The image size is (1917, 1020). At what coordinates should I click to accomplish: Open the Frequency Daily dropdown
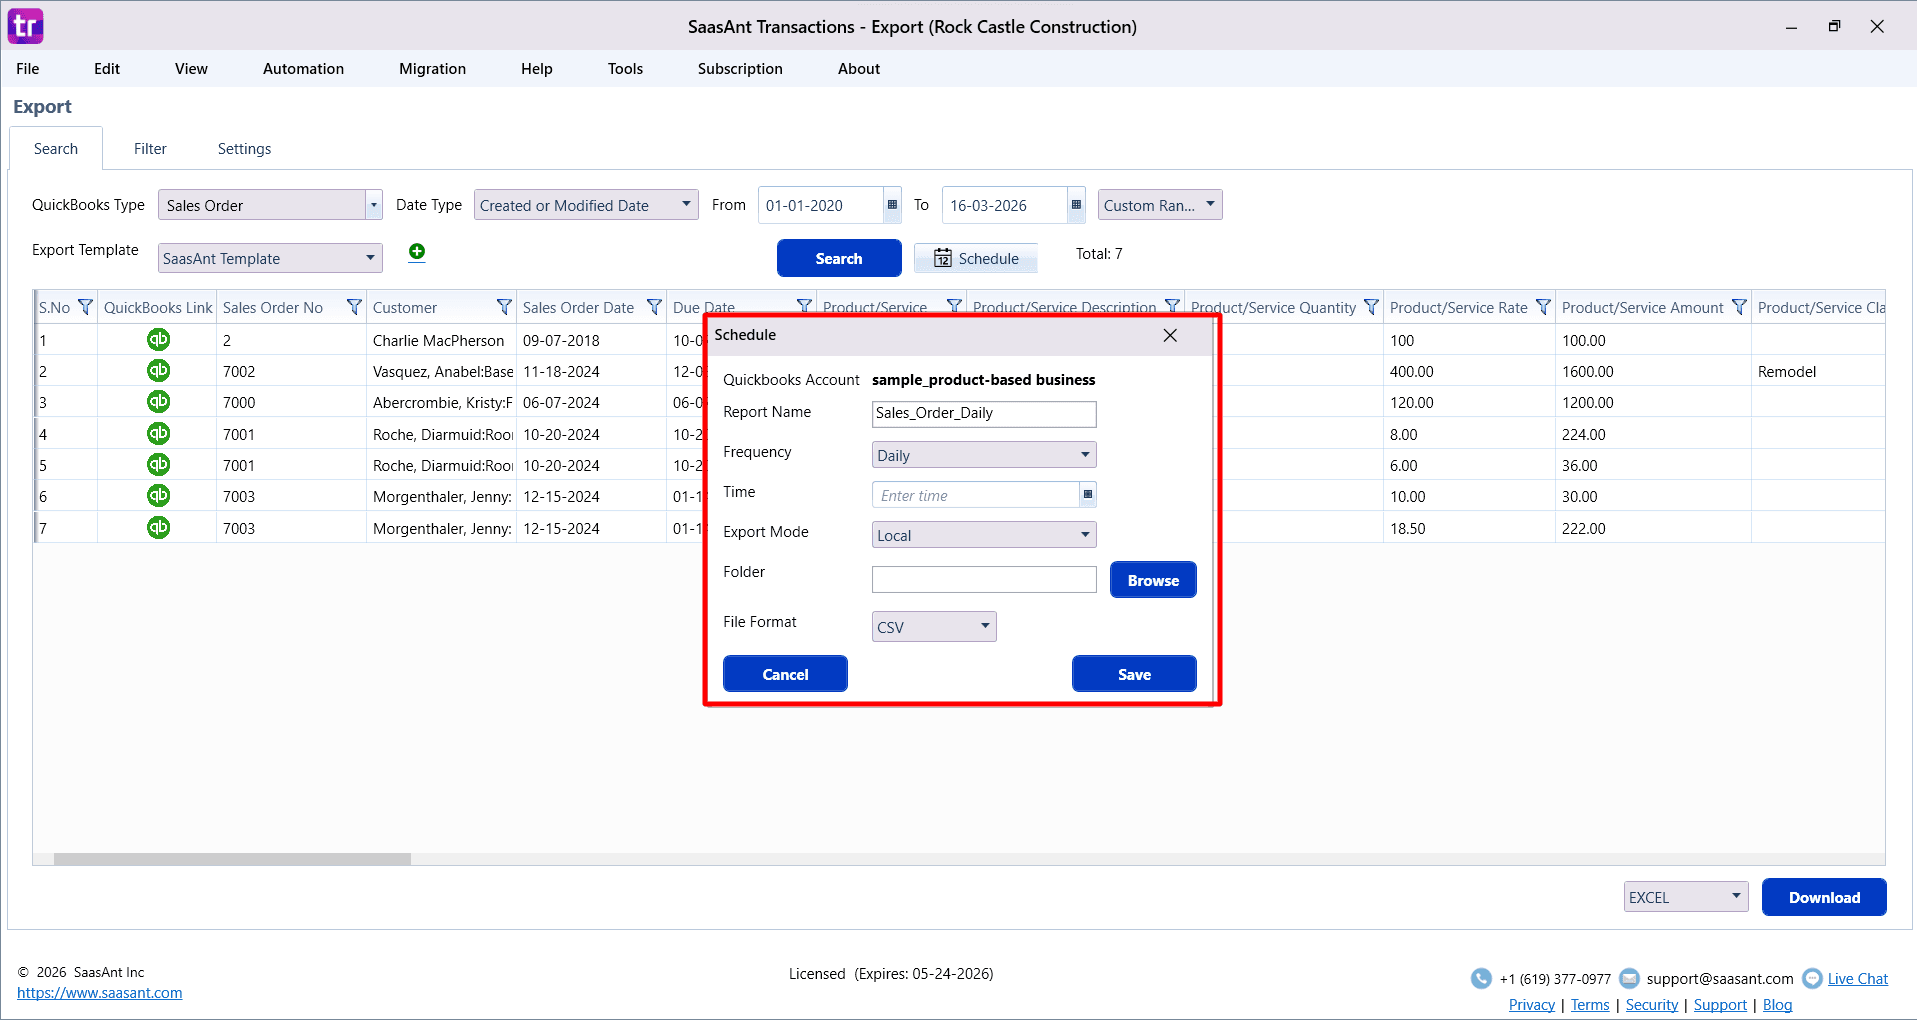click(984, 455)
